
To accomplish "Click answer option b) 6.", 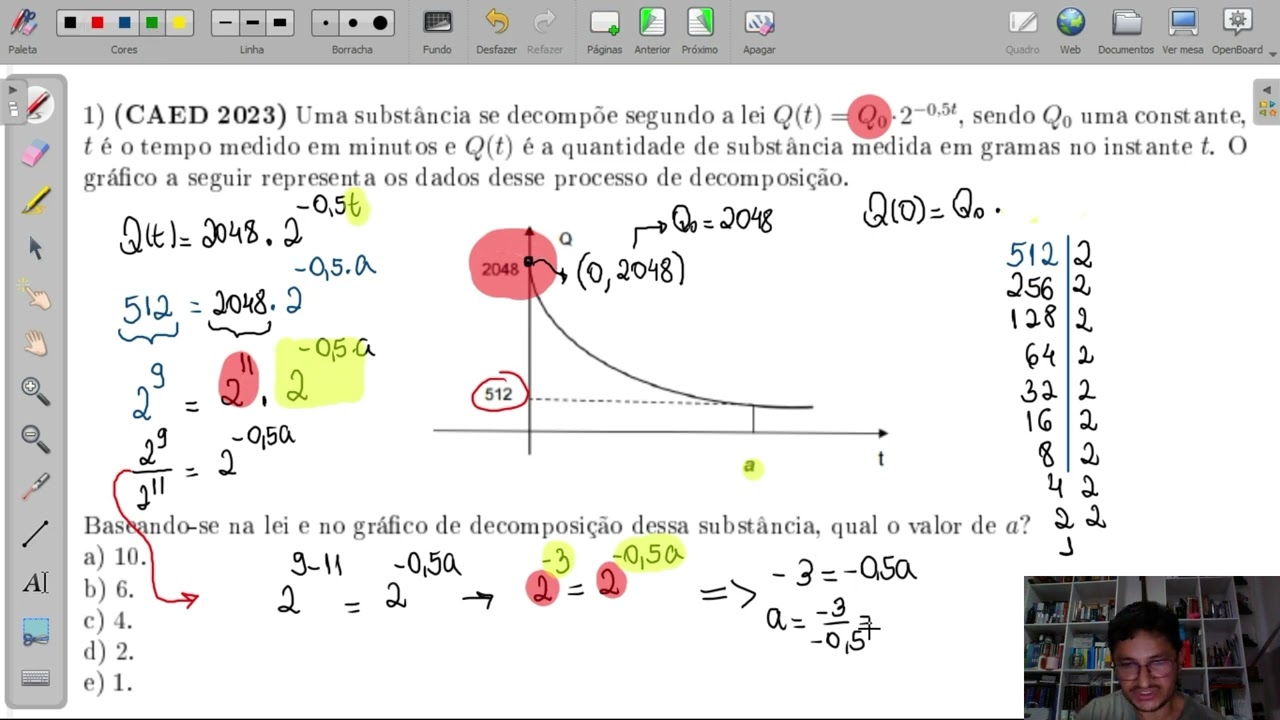I will pyautogui.click(x=109, y=589).
